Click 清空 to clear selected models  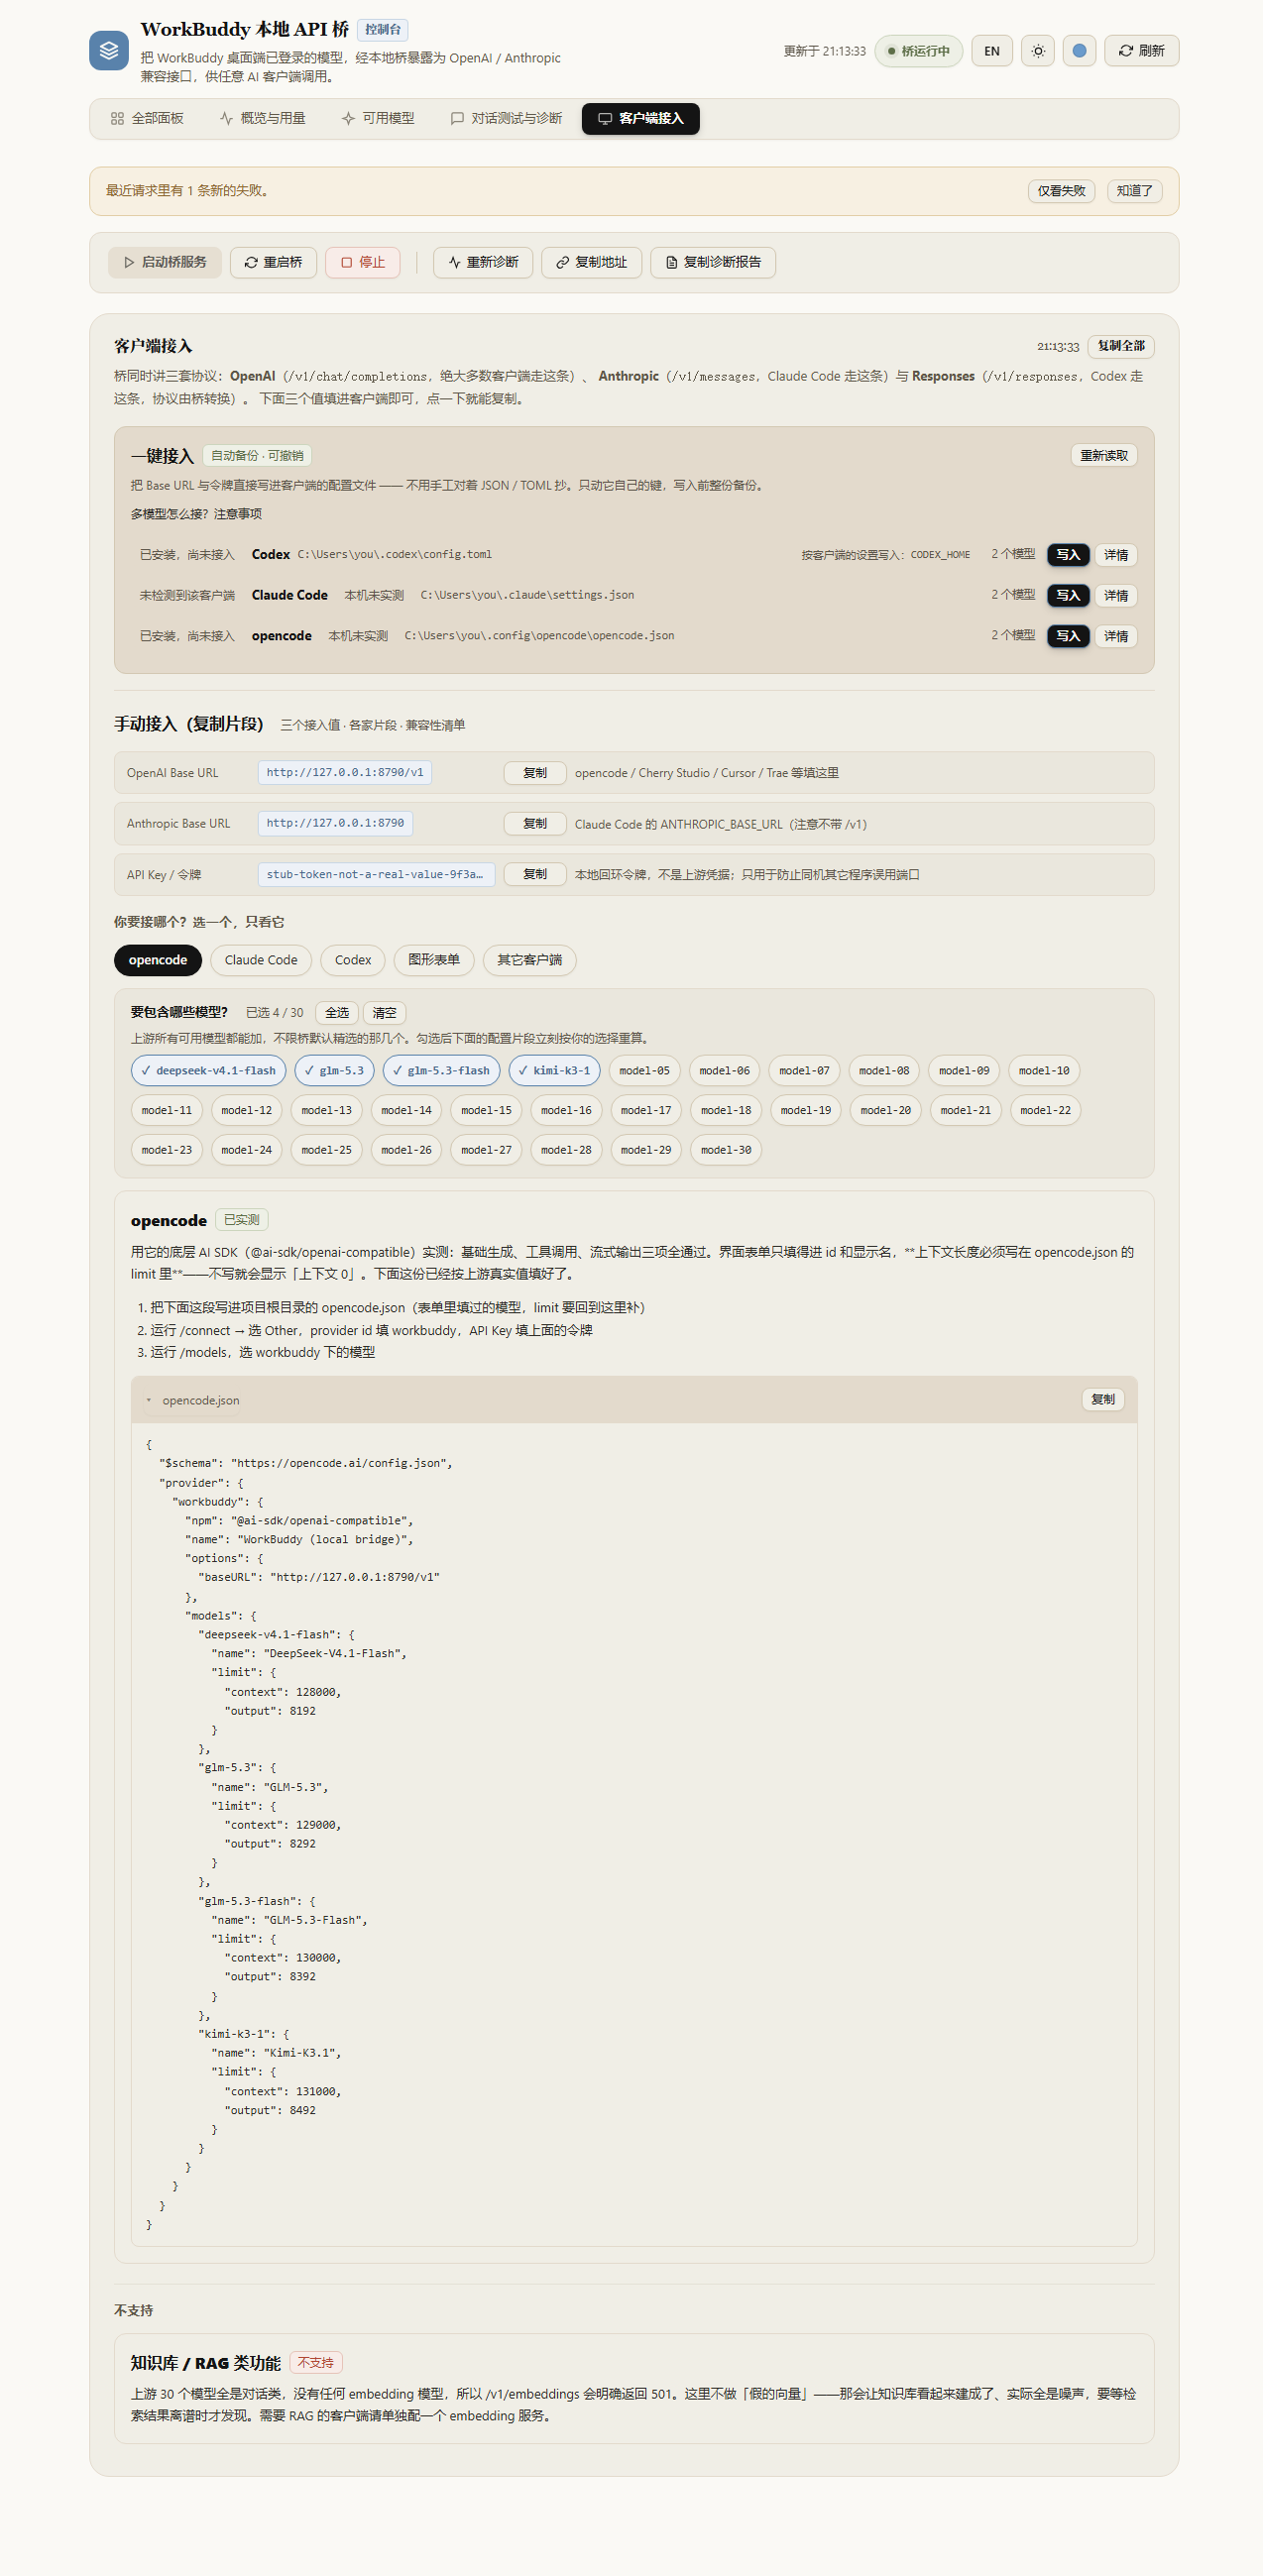[x=385, y=1013]
